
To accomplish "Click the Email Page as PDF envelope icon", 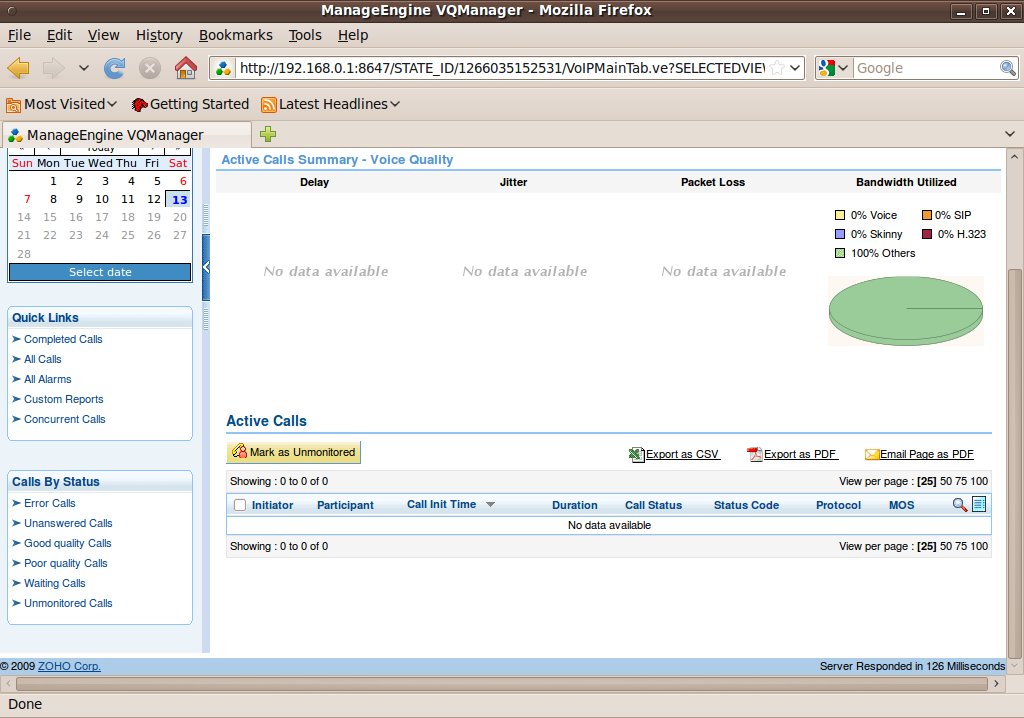I will point(872,454).
